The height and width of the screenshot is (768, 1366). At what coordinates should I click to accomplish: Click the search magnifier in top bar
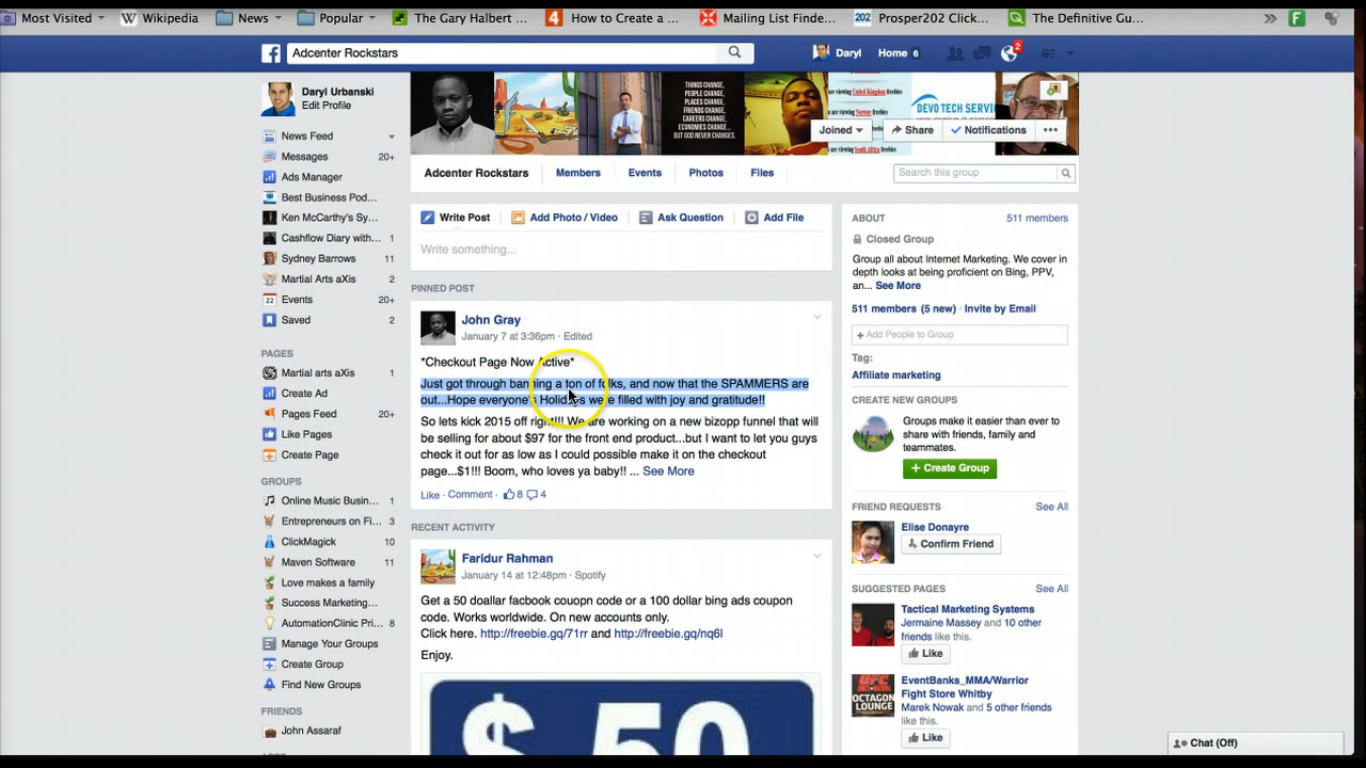pos(735,52)
